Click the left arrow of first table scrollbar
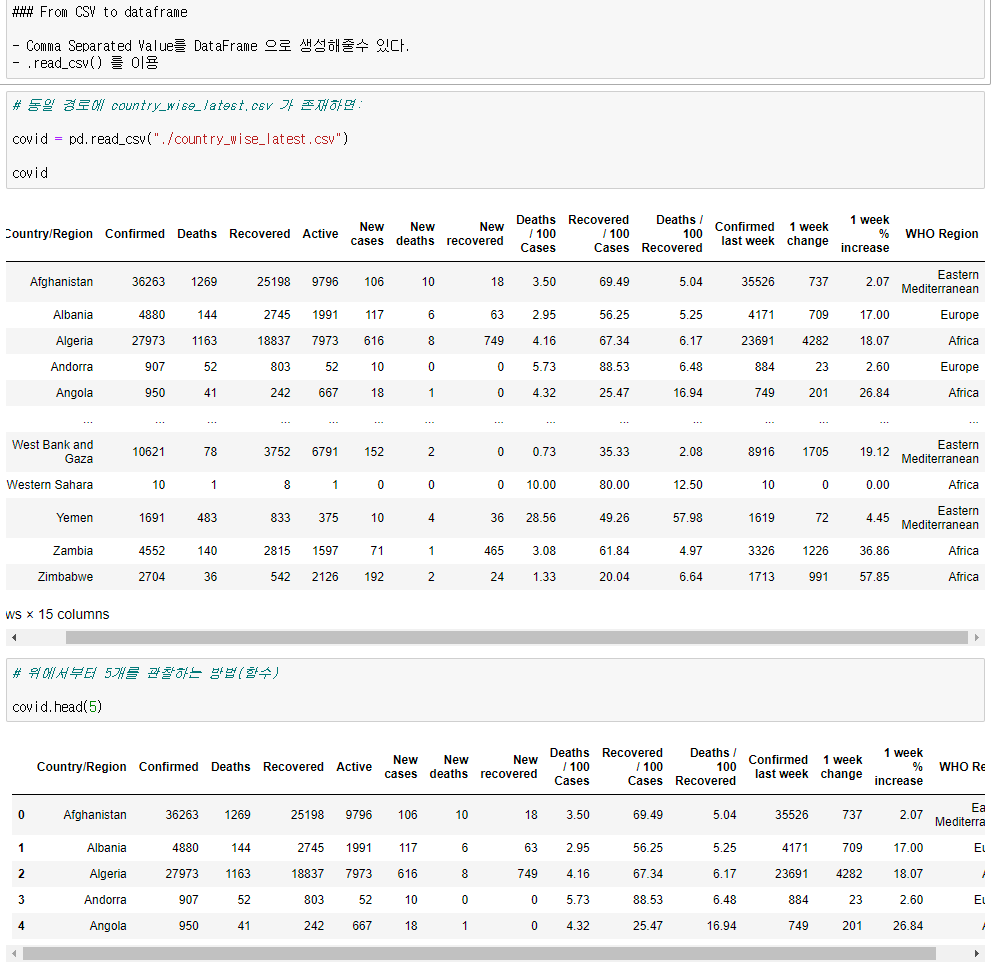Viewport: 992px width, 966px height. point(14,638)
